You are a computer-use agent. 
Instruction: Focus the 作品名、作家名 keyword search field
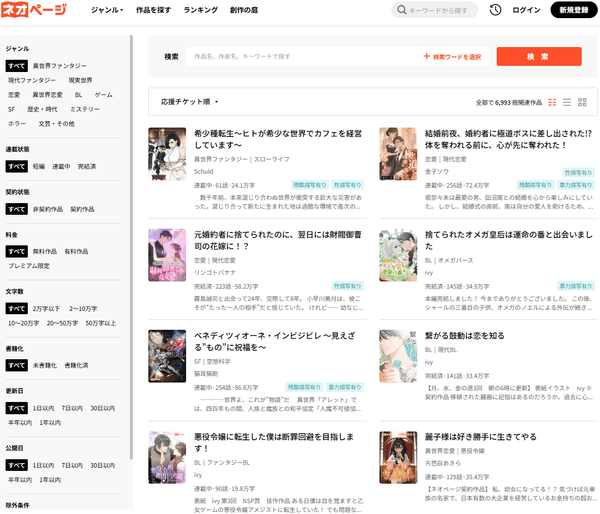(300, 57)
